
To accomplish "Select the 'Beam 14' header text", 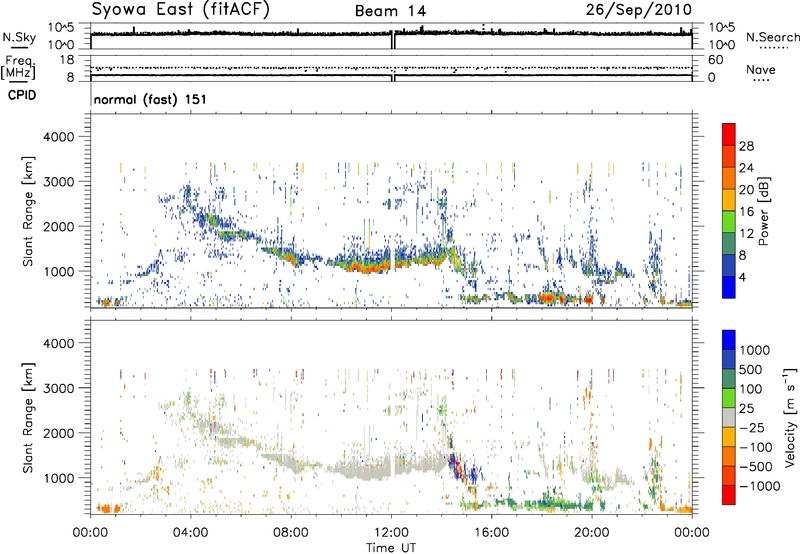I will pos(391,11).
